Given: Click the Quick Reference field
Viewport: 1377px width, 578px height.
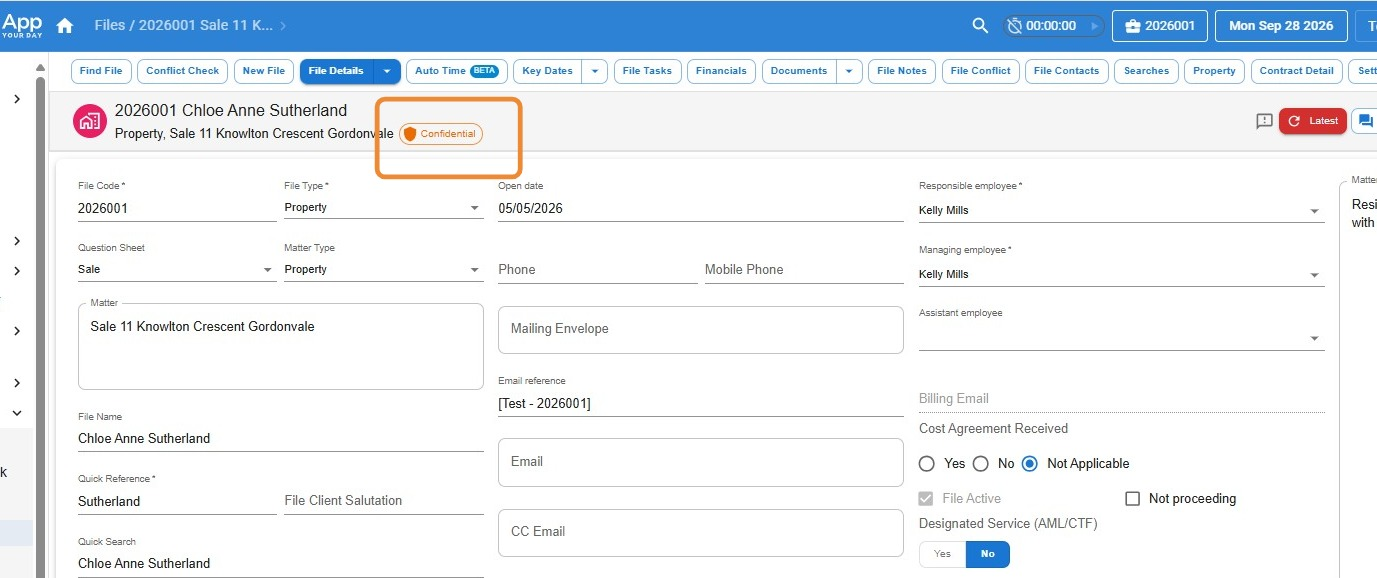Looking at the screenshot, I should coord(177,502).
